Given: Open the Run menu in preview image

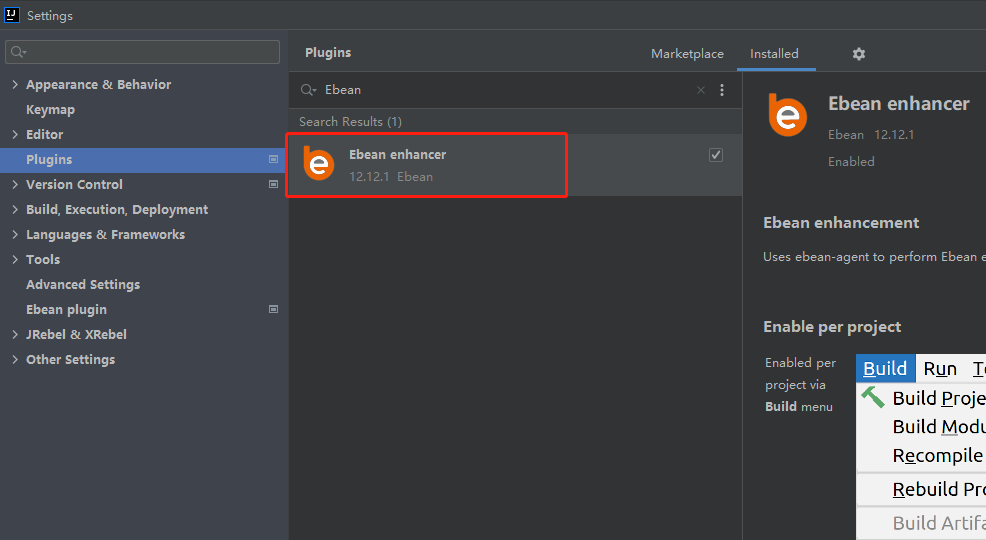Looking at the screenshot, I should pos(940,369).
